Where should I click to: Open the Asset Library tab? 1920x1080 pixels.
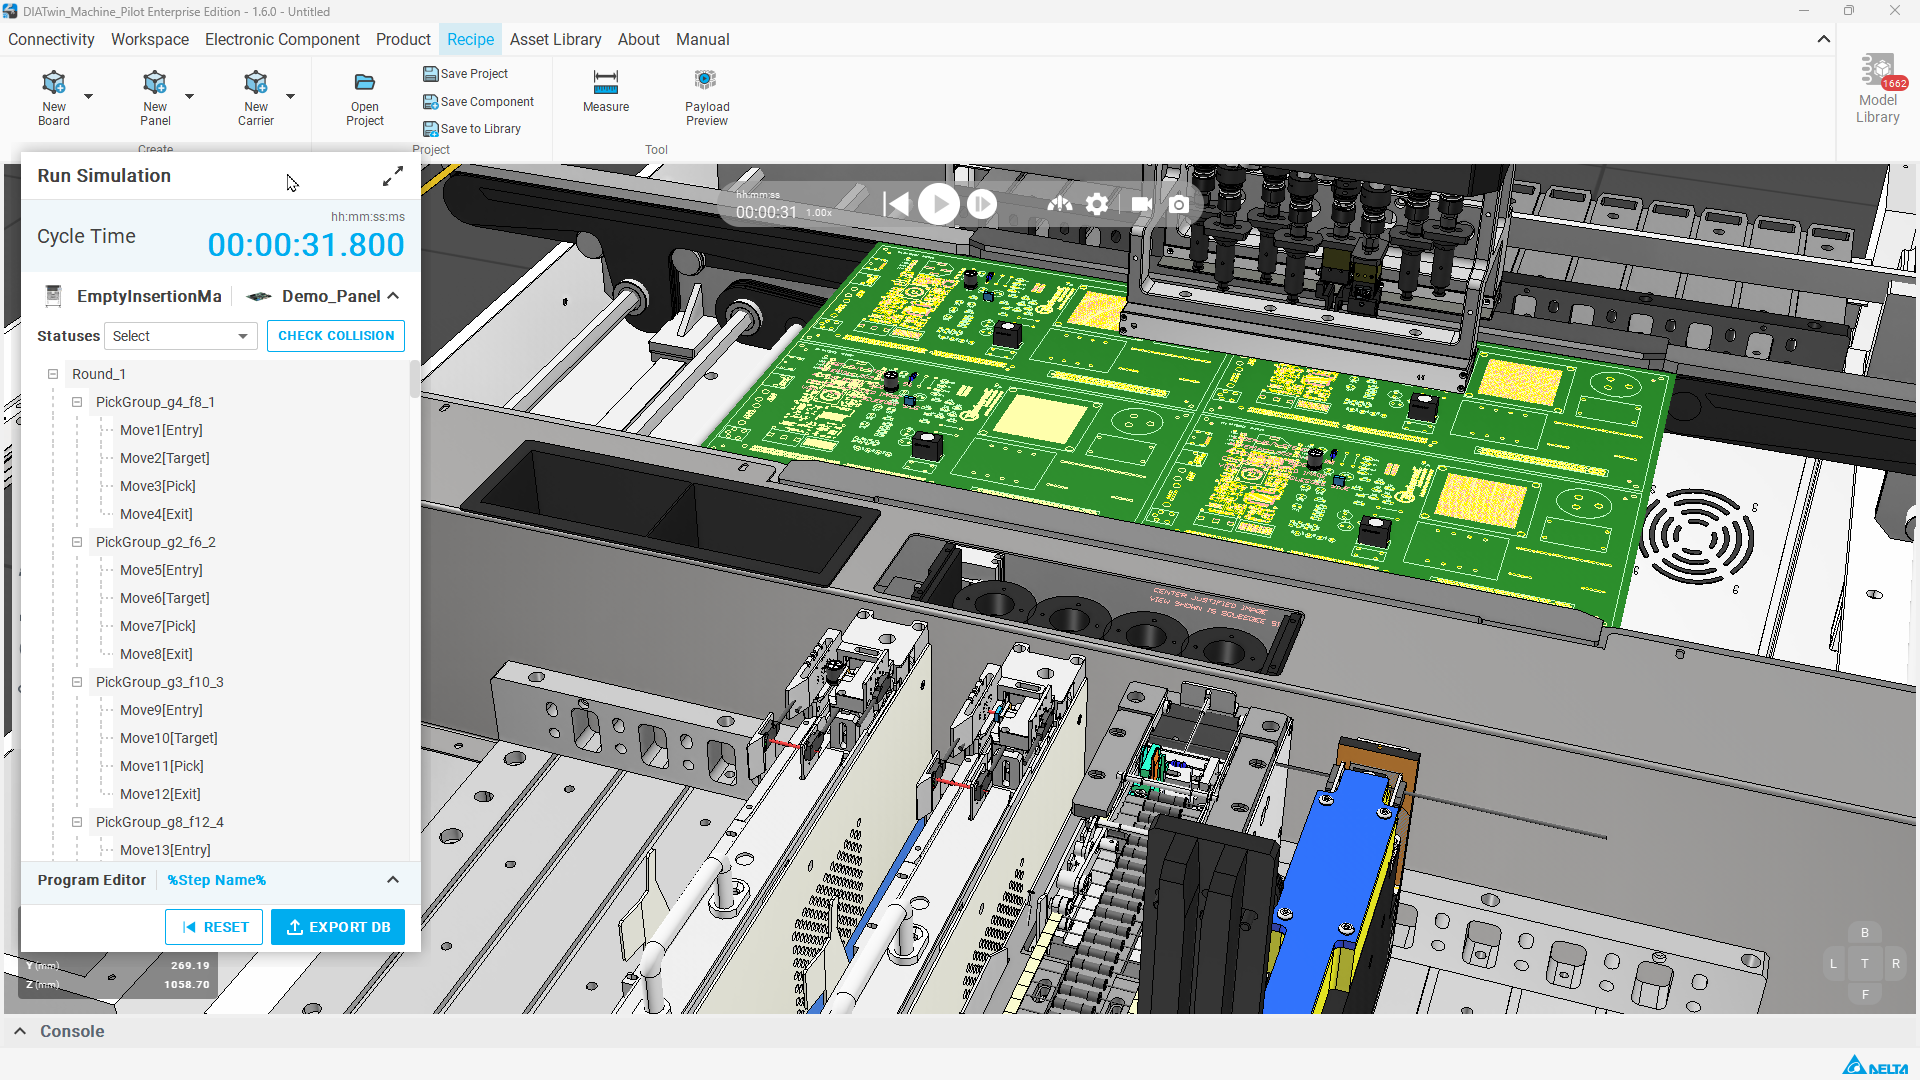pos(555,40)
